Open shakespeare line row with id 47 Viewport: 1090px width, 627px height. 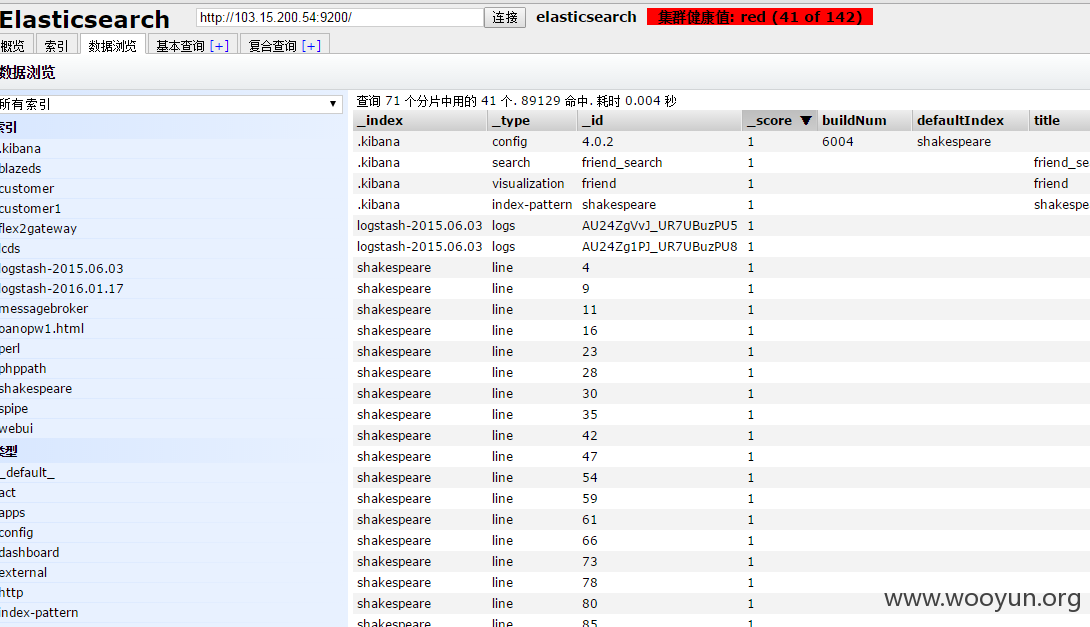click(722, 457)
